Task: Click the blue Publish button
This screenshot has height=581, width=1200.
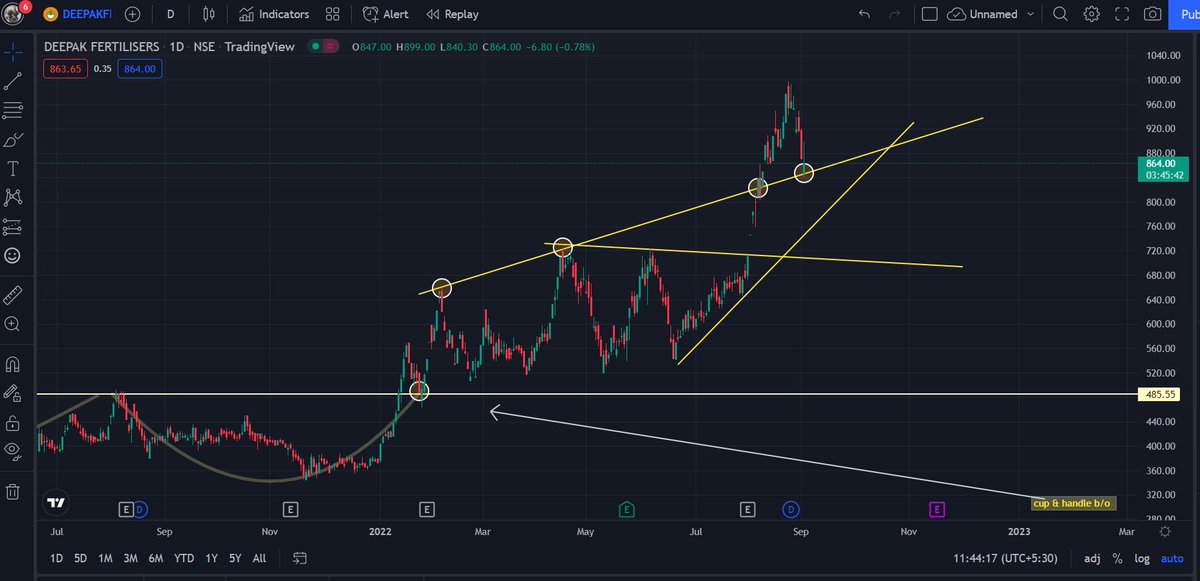Action: click(x=1186, y=14)
